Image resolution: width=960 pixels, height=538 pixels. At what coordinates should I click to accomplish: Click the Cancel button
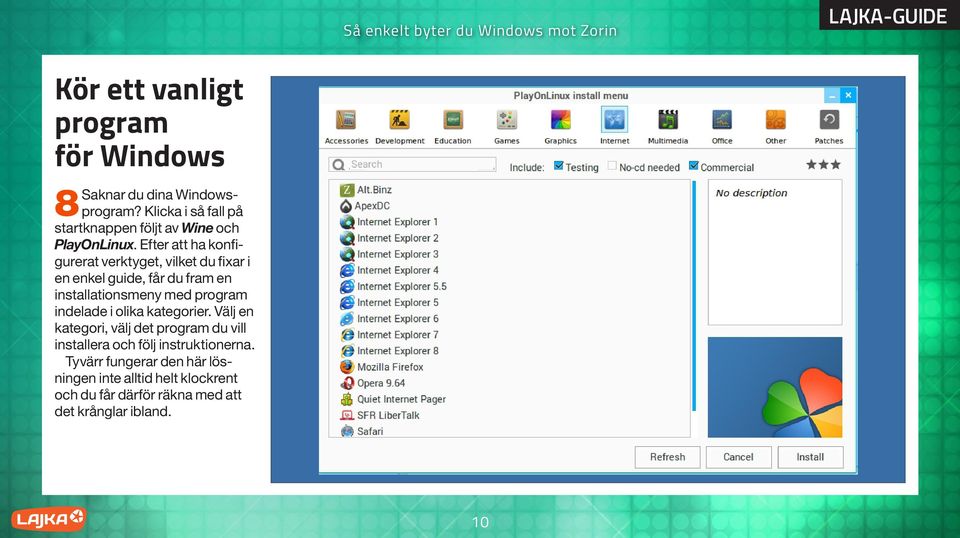(x=738, y=457)
